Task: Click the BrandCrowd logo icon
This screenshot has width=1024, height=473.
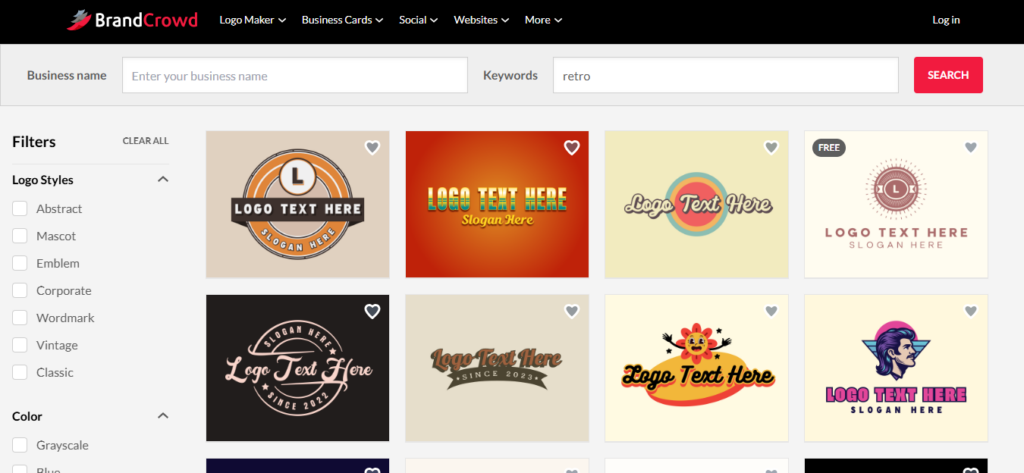Action: (x=79, y=19)
